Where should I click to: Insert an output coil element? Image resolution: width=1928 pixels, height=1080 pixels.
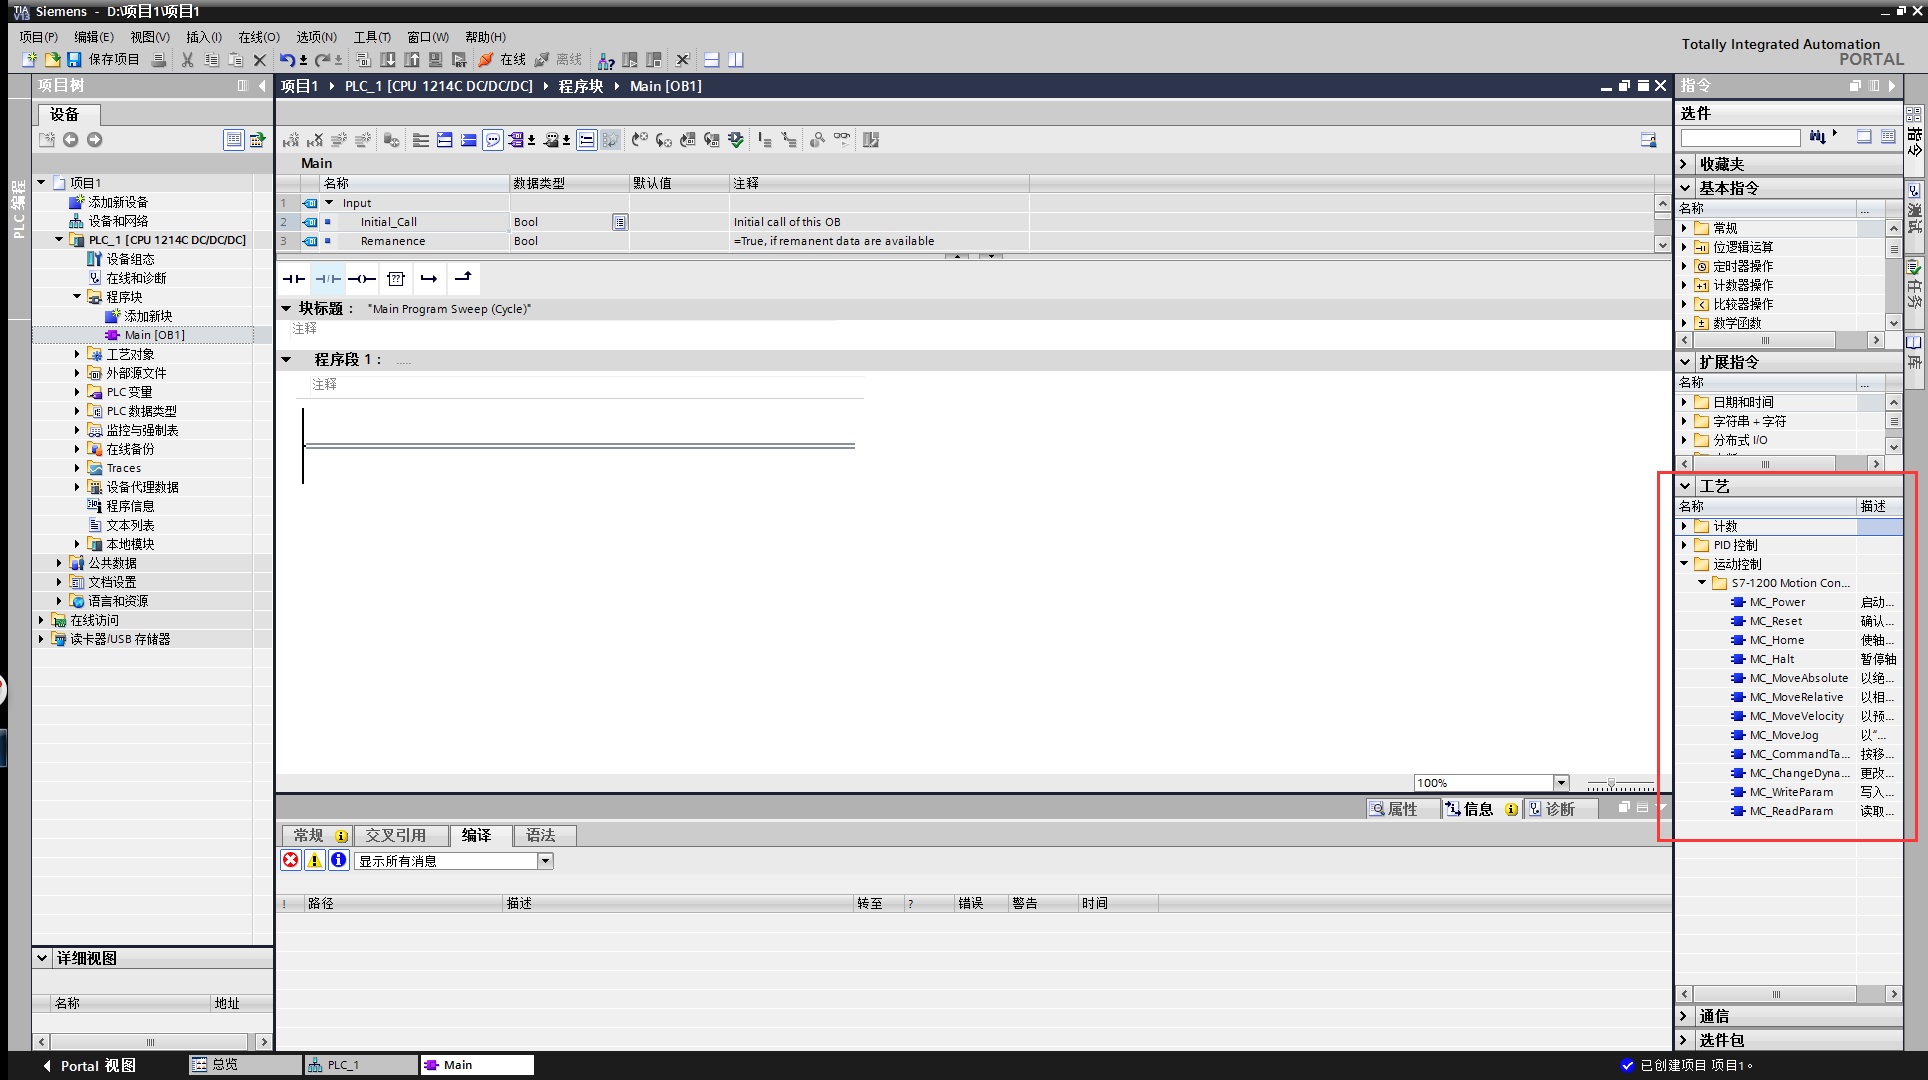[362, 279]
